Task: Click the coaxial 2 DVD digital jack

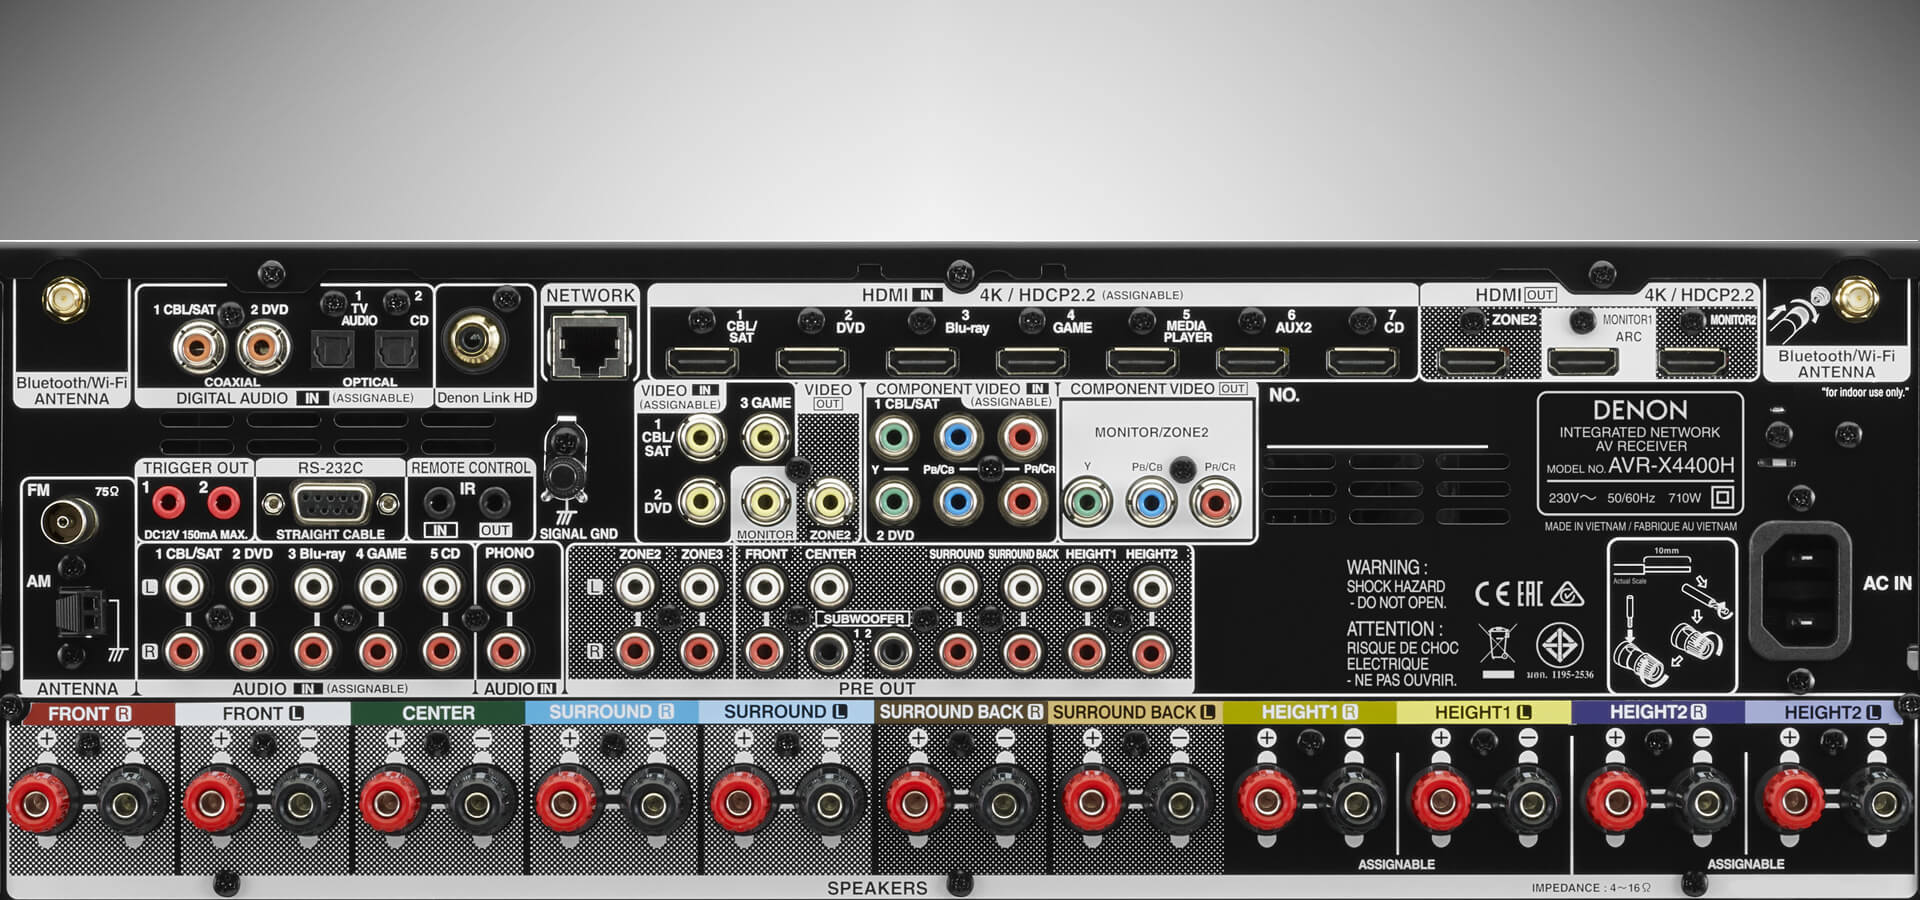Action: tap(263, 348)
